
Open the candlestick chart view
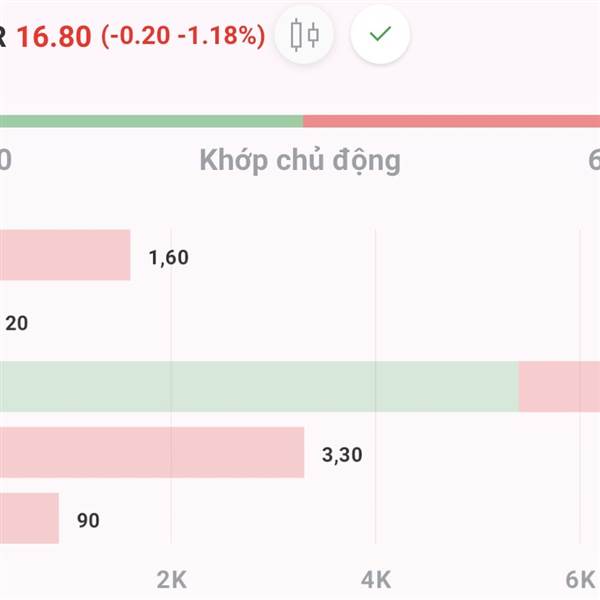coord(304,35)
